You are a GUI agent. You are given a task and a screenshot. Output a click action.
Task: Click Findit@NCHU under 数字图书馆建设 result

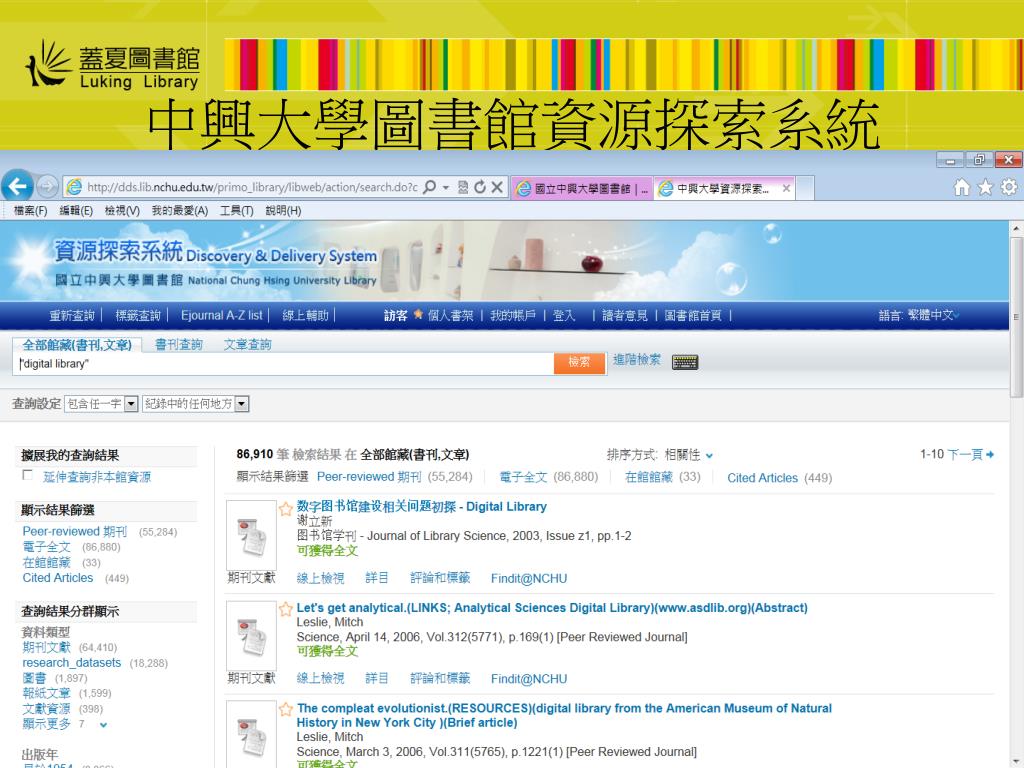click(529, 579)
